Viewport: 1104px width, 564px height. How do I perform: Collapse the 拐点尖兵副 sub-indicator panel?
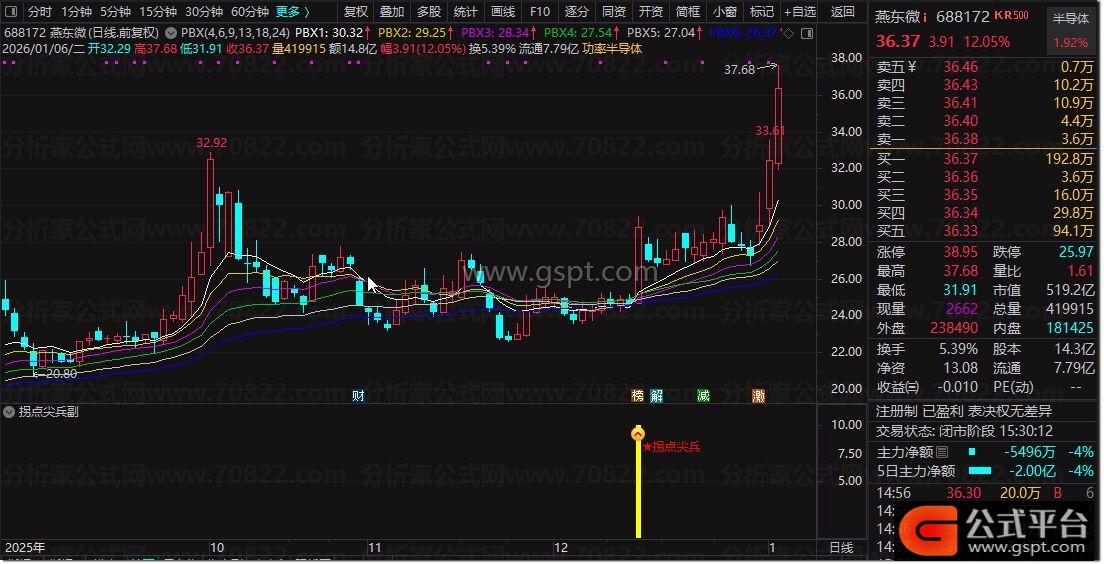pos(9,411)
